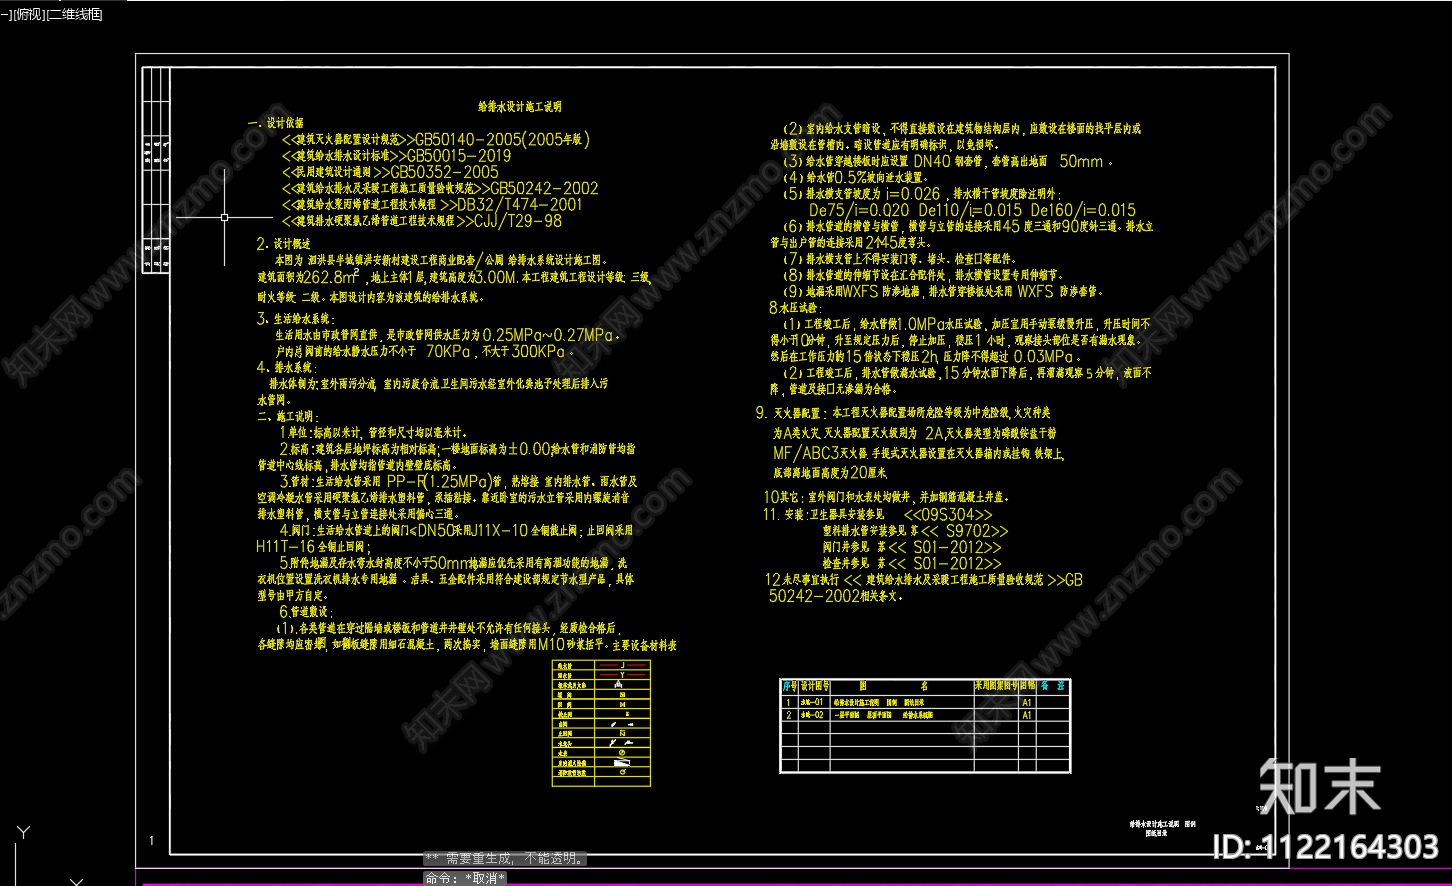Select standard code CJJ/T29-98
This screenshot has height=886, width=1452.
point(517,221)
